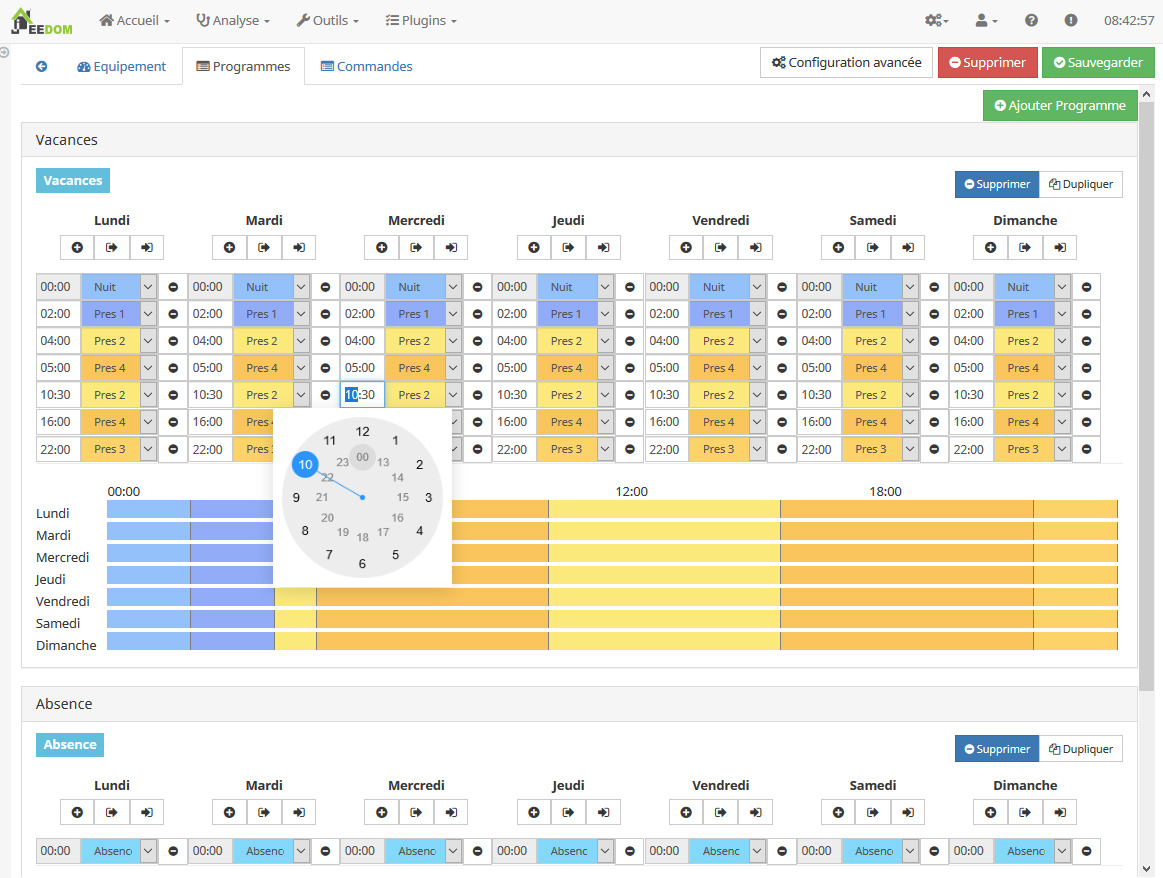The width and height of the screenshot is (1163, 878).
Task: Expand Dimanche 16:00 Pres 4 dropdown
Action: point(1061,422)
